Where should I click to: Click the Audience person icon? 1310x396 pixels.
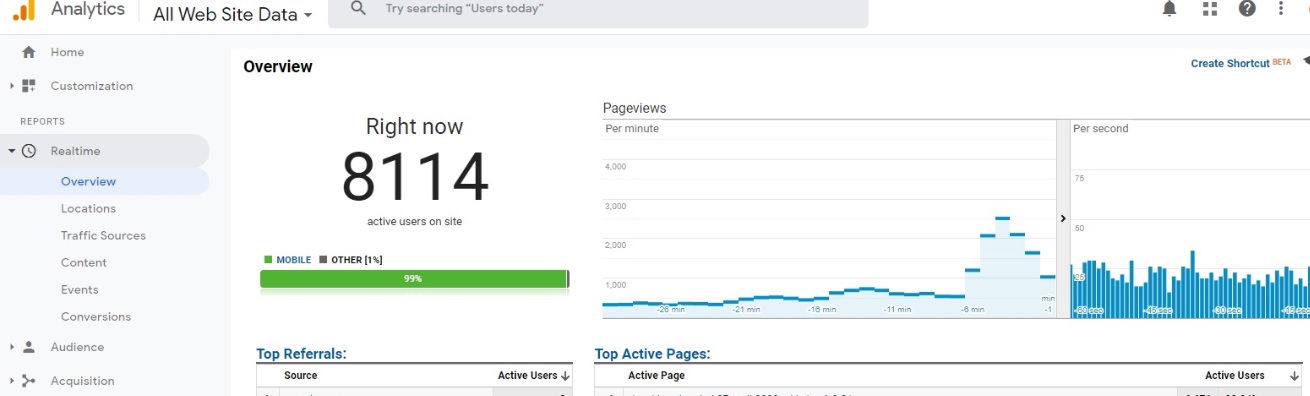(29, 347)
